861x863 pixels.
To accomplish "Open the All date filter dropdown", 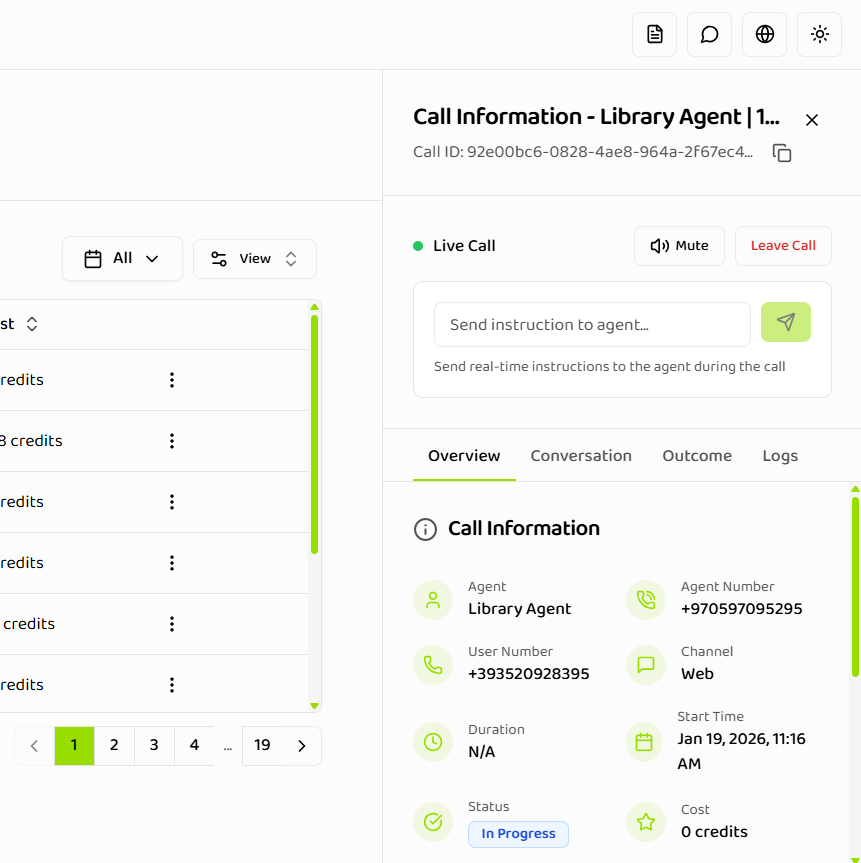I will pyautogui.click(x=122, y=258).
